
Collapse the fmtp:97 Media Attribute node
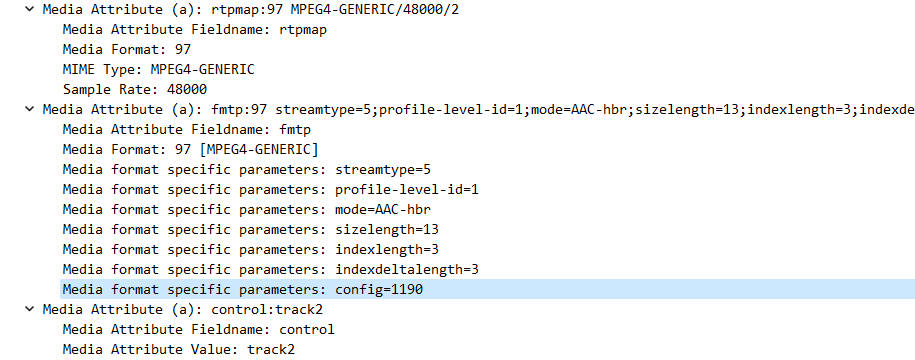click(30, 110)
